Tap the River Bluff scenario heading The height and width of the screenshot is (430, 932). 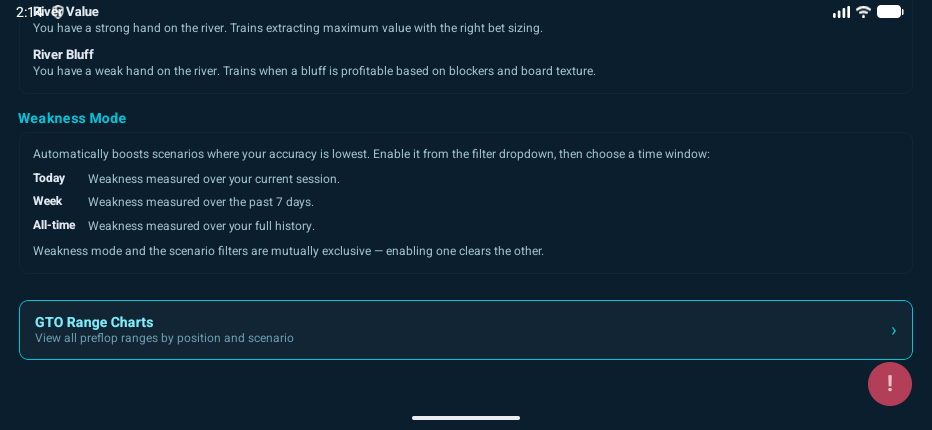coord(63,54)
